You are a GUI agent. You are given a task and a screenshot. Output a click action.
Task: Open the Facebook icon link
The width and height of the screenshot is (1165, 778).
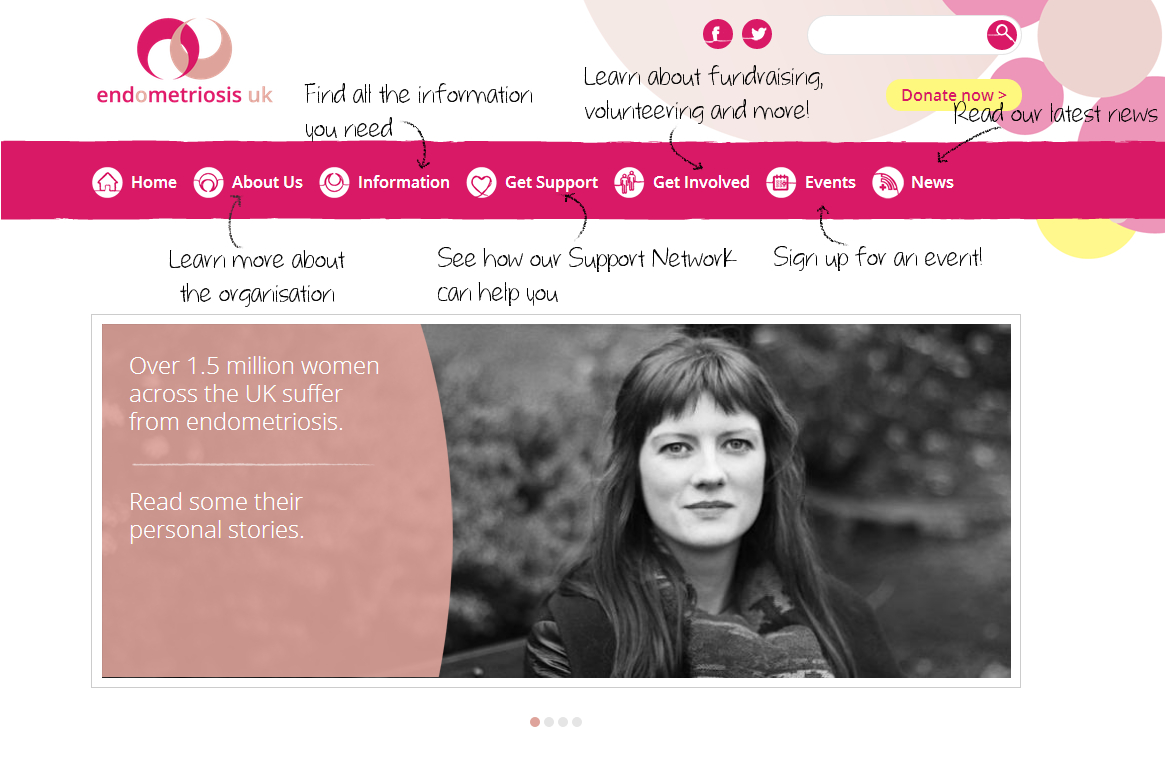coord(717,33)
